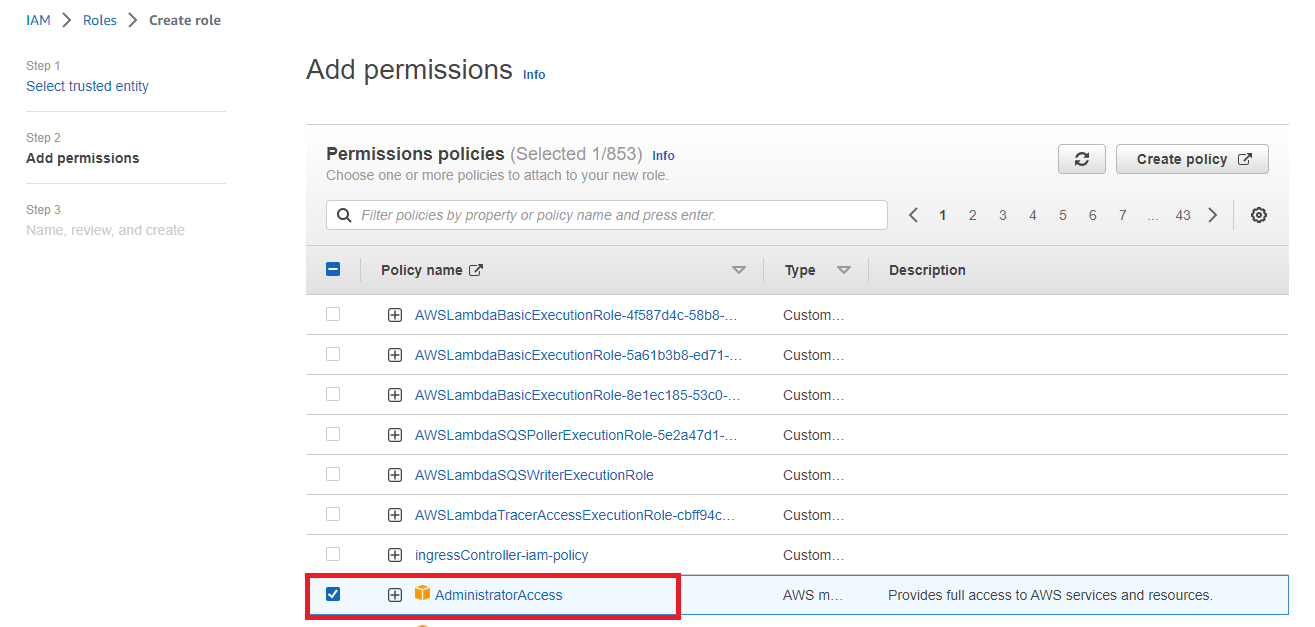The height and width of the screenshot is (627, 1315).
Task: Go to pagination page 2
Action: [x=972, y=215]
